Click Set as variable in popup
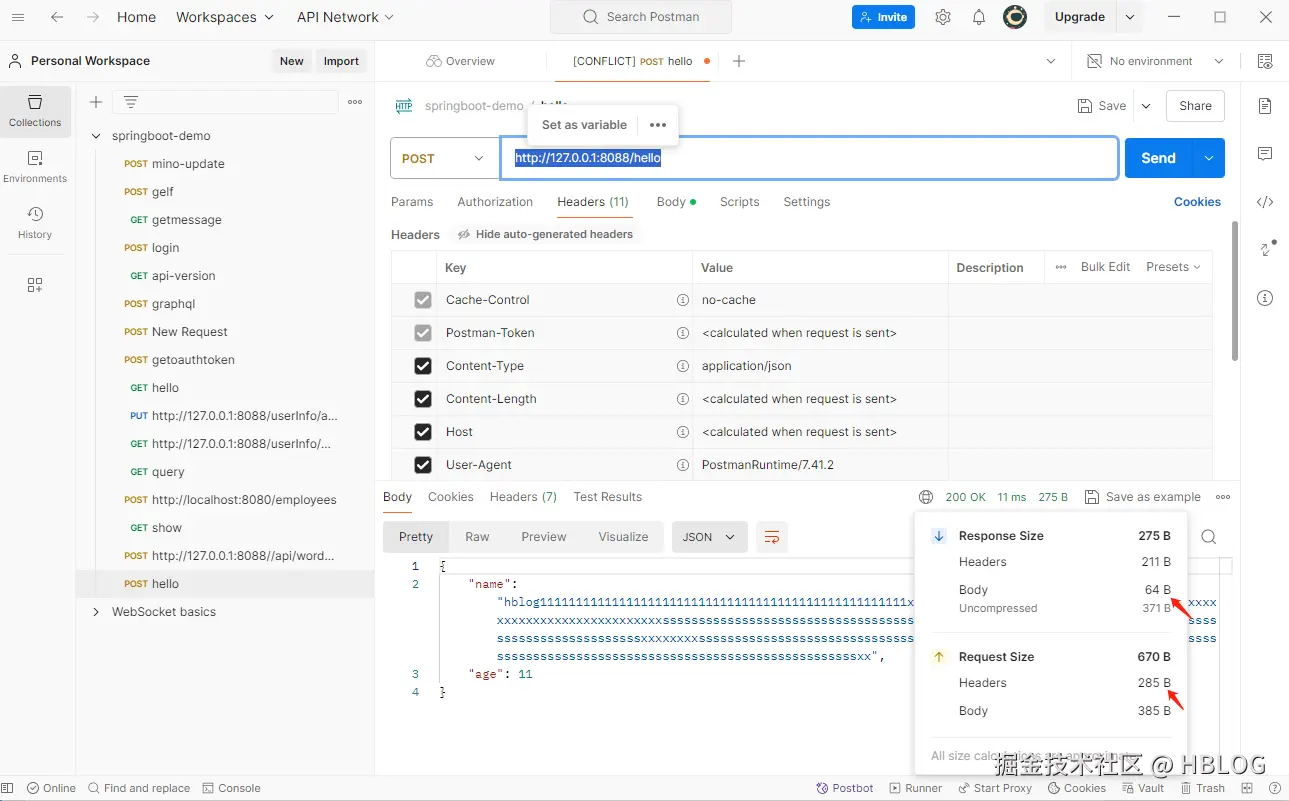Image resolution: width=1289 pixels, height=801 pixels. [x=584, y=125]
